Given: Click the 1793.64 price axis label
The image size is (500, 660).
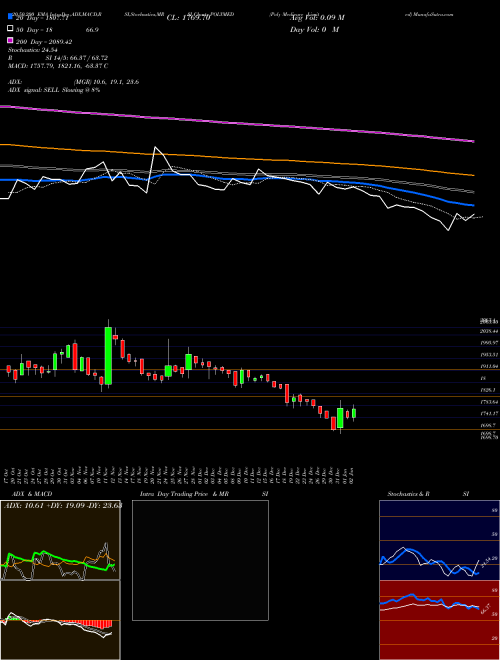Looking at the screenshot, I should point(489,402).
